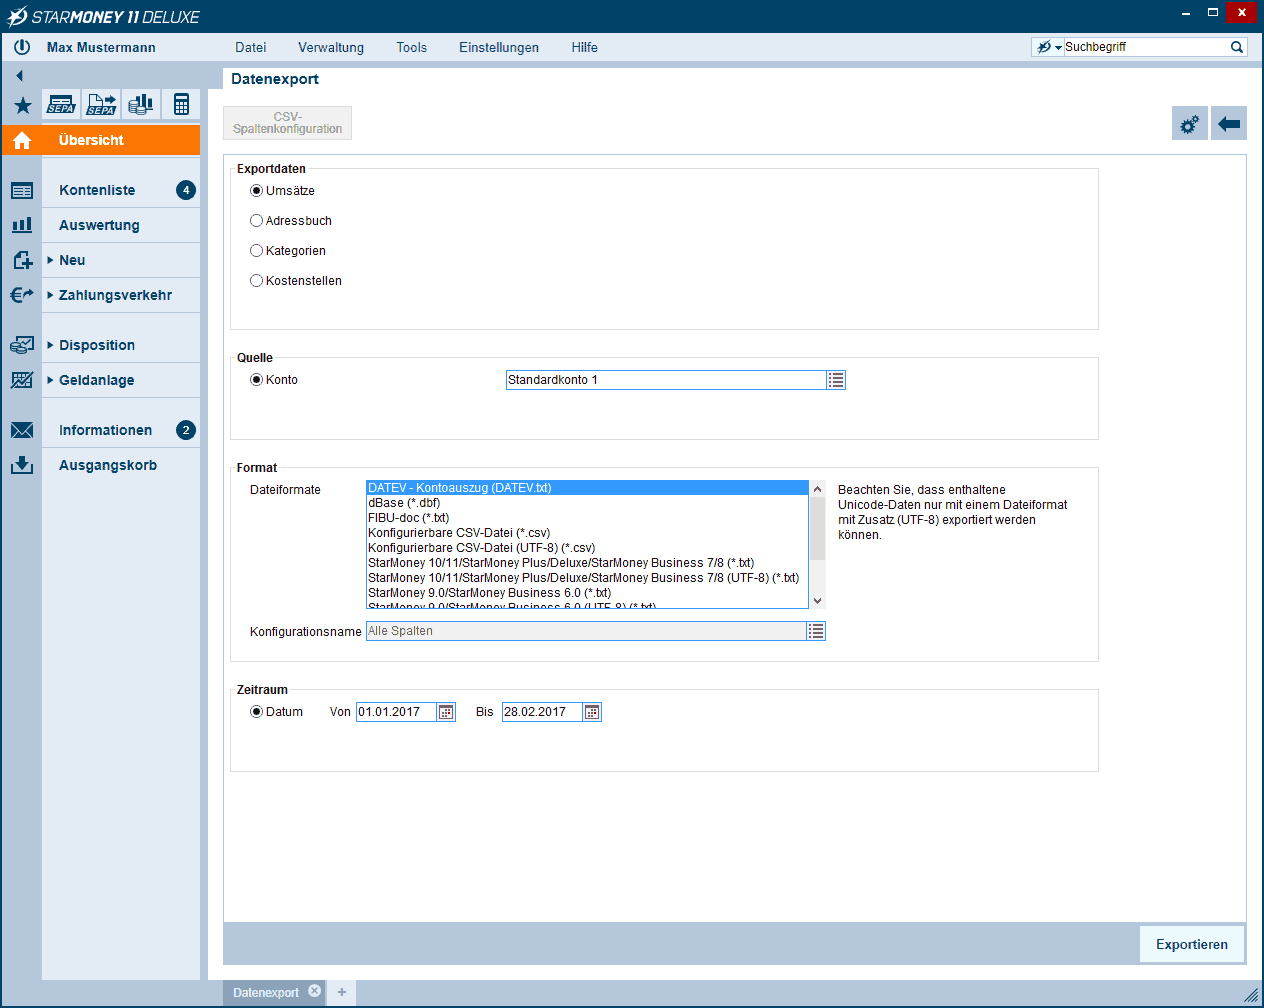Click the Geldanlage chart icon
This screenshot has width=1264, height=1008.
click(x=22, y=380)
